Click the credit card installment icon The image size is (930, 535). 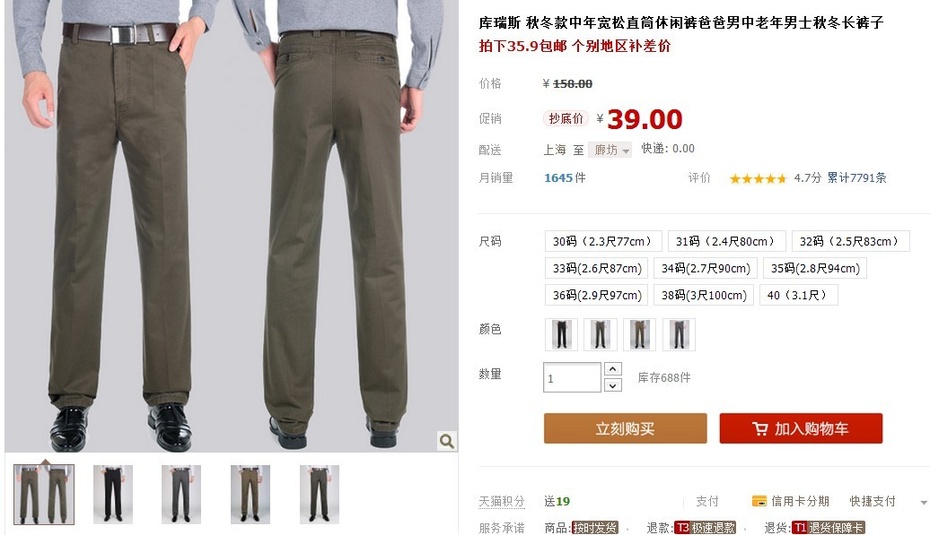759,501
